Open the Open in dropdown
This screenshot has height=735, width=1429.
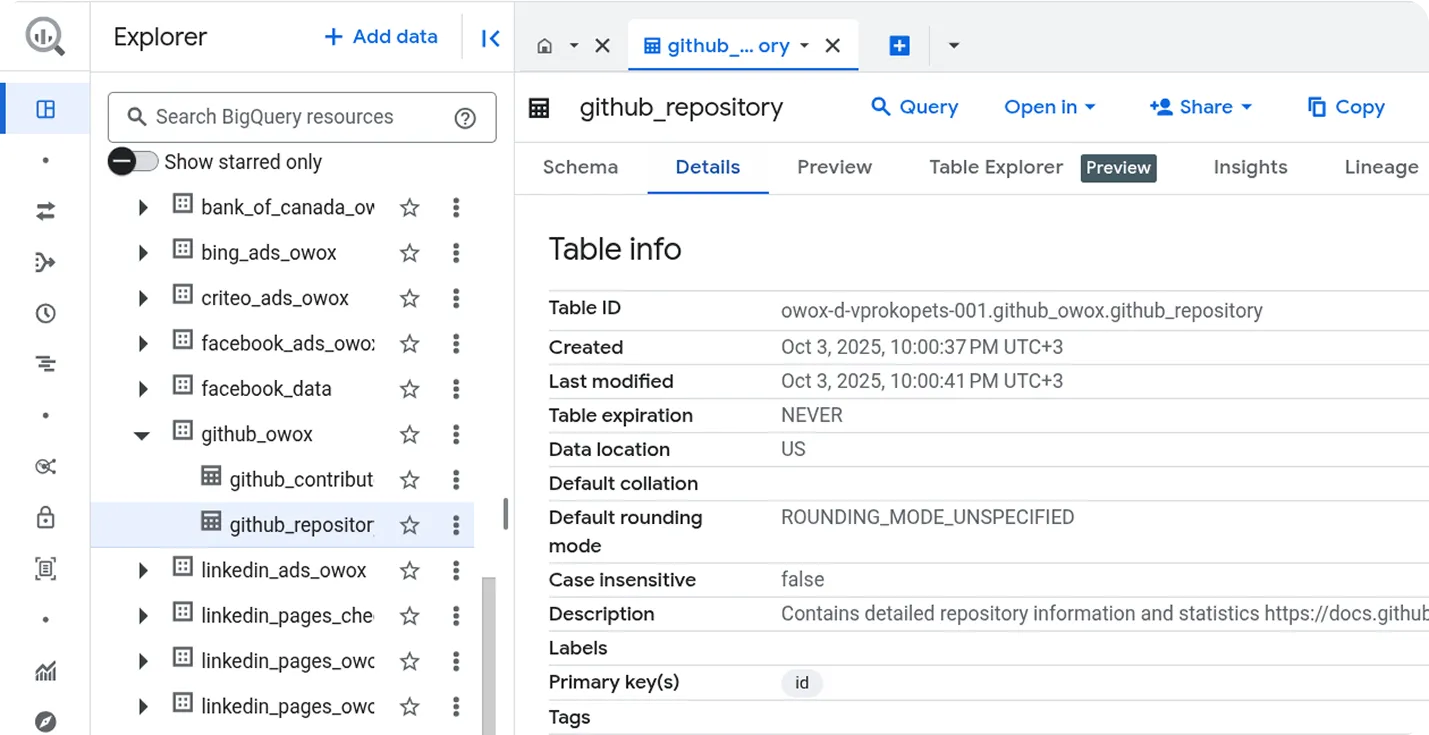point(1049,107)
